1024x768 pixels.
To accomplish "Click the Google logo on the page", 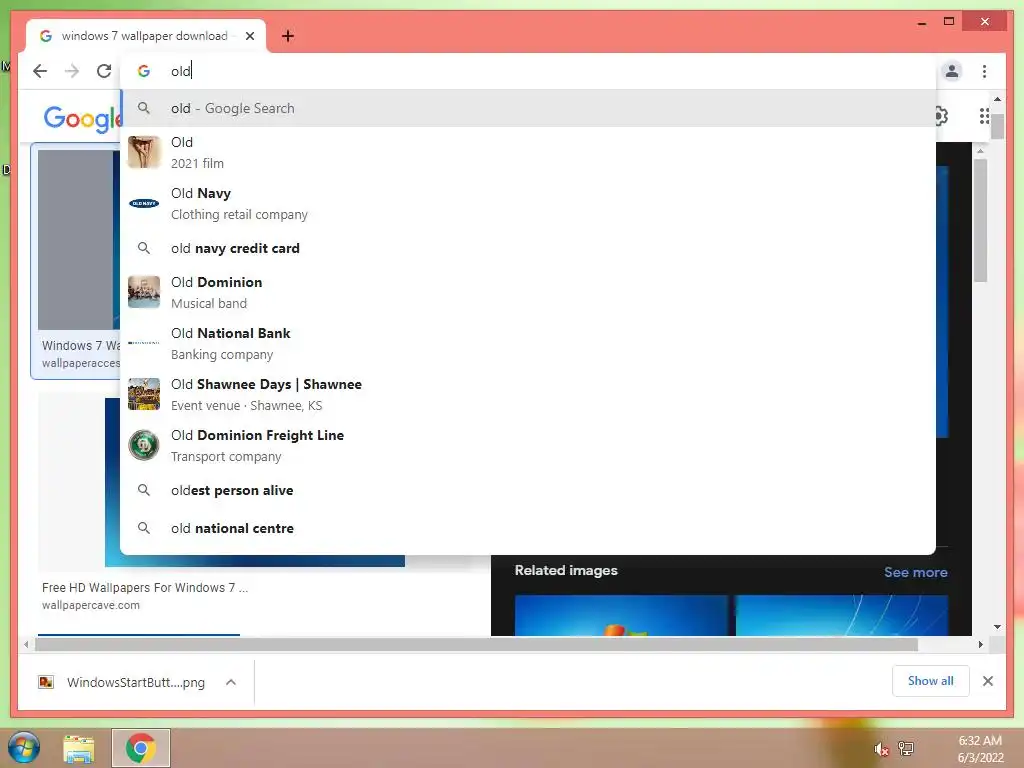I will (82, 118).
